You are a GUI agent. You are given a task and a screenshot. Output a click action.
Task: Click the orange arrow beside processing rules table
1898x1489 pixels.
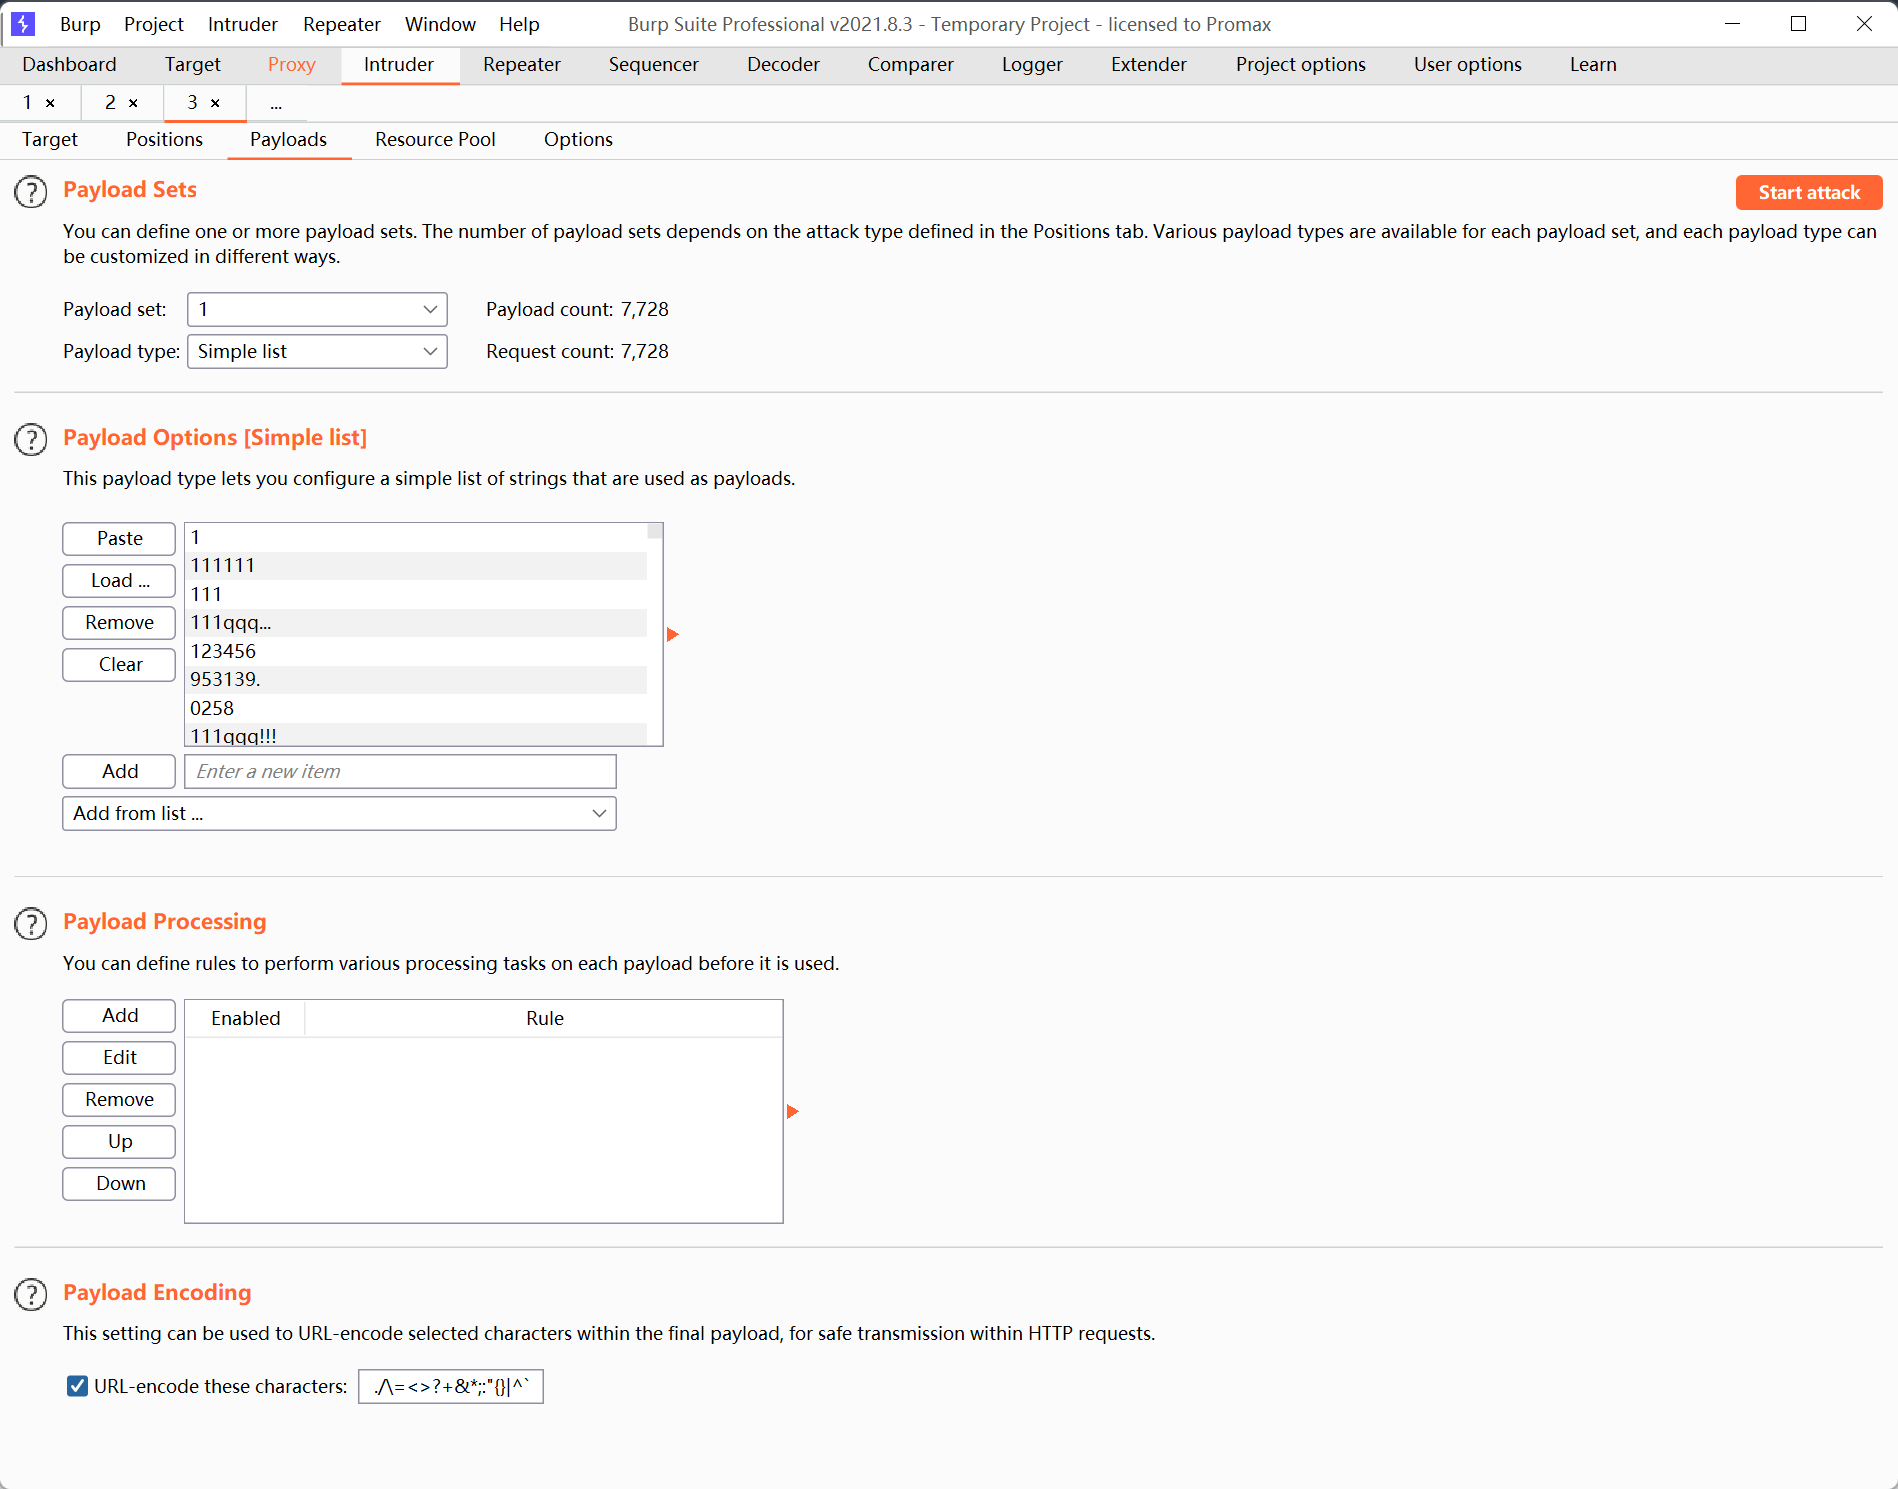point(793,1111)
